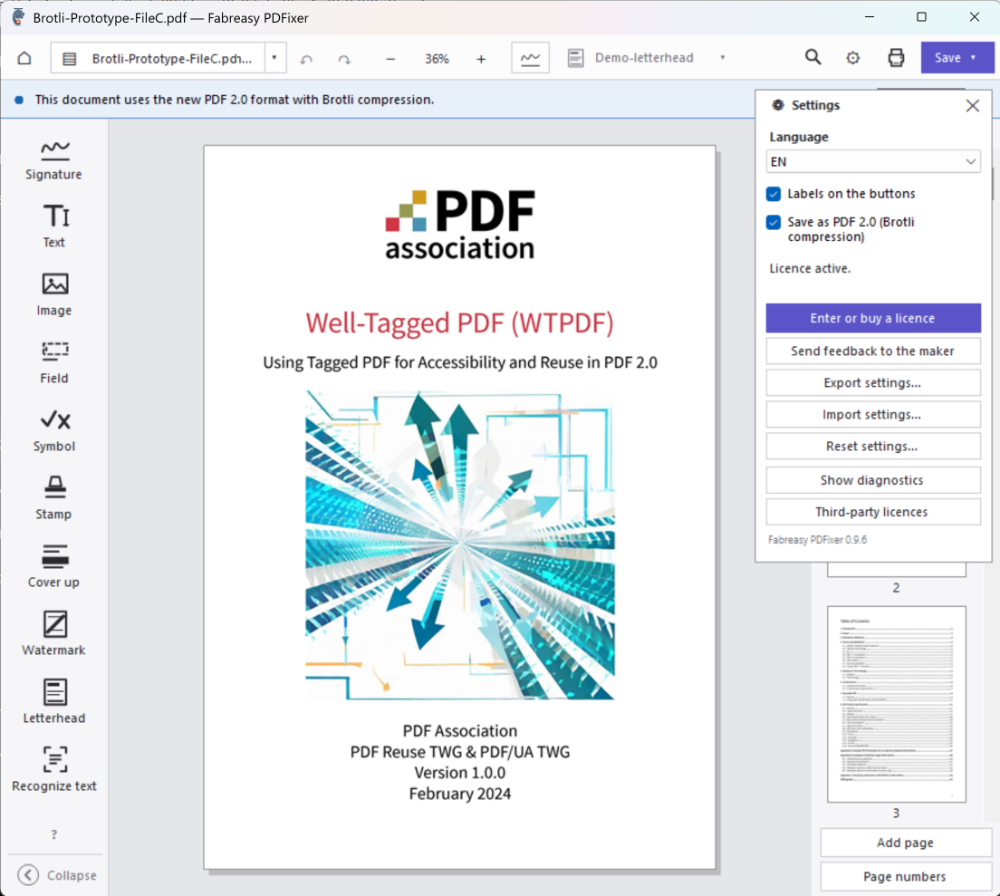Zoom out with the minus button

(390, 59)
